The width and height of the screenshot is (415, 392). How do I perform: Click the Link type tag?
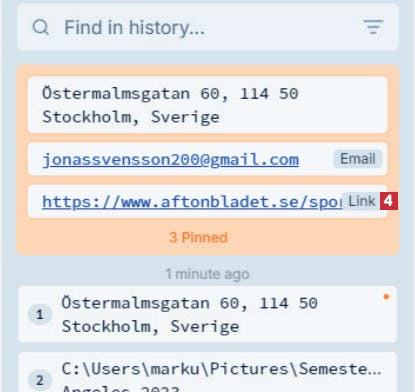point(362,201)
